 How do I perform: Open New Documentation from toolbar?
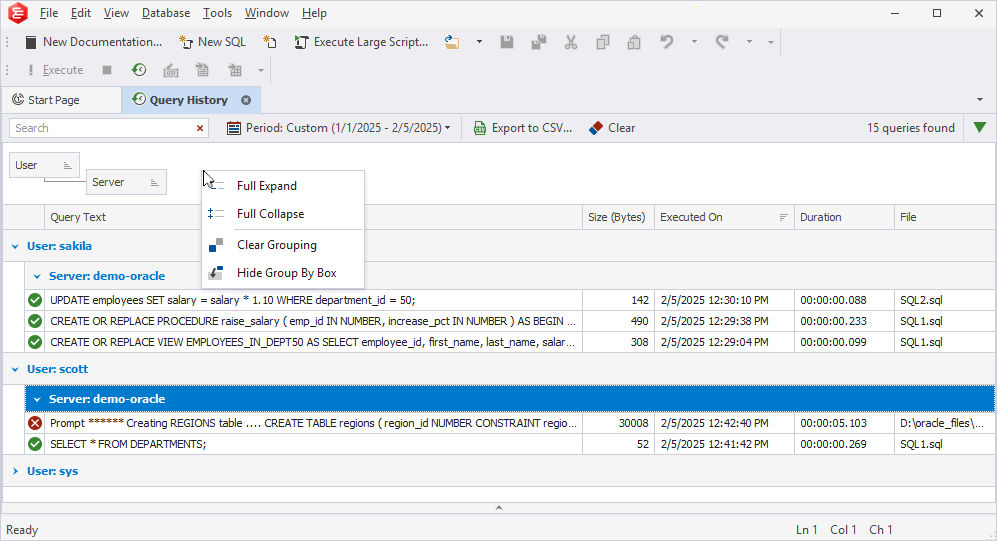tap(93, 42)
